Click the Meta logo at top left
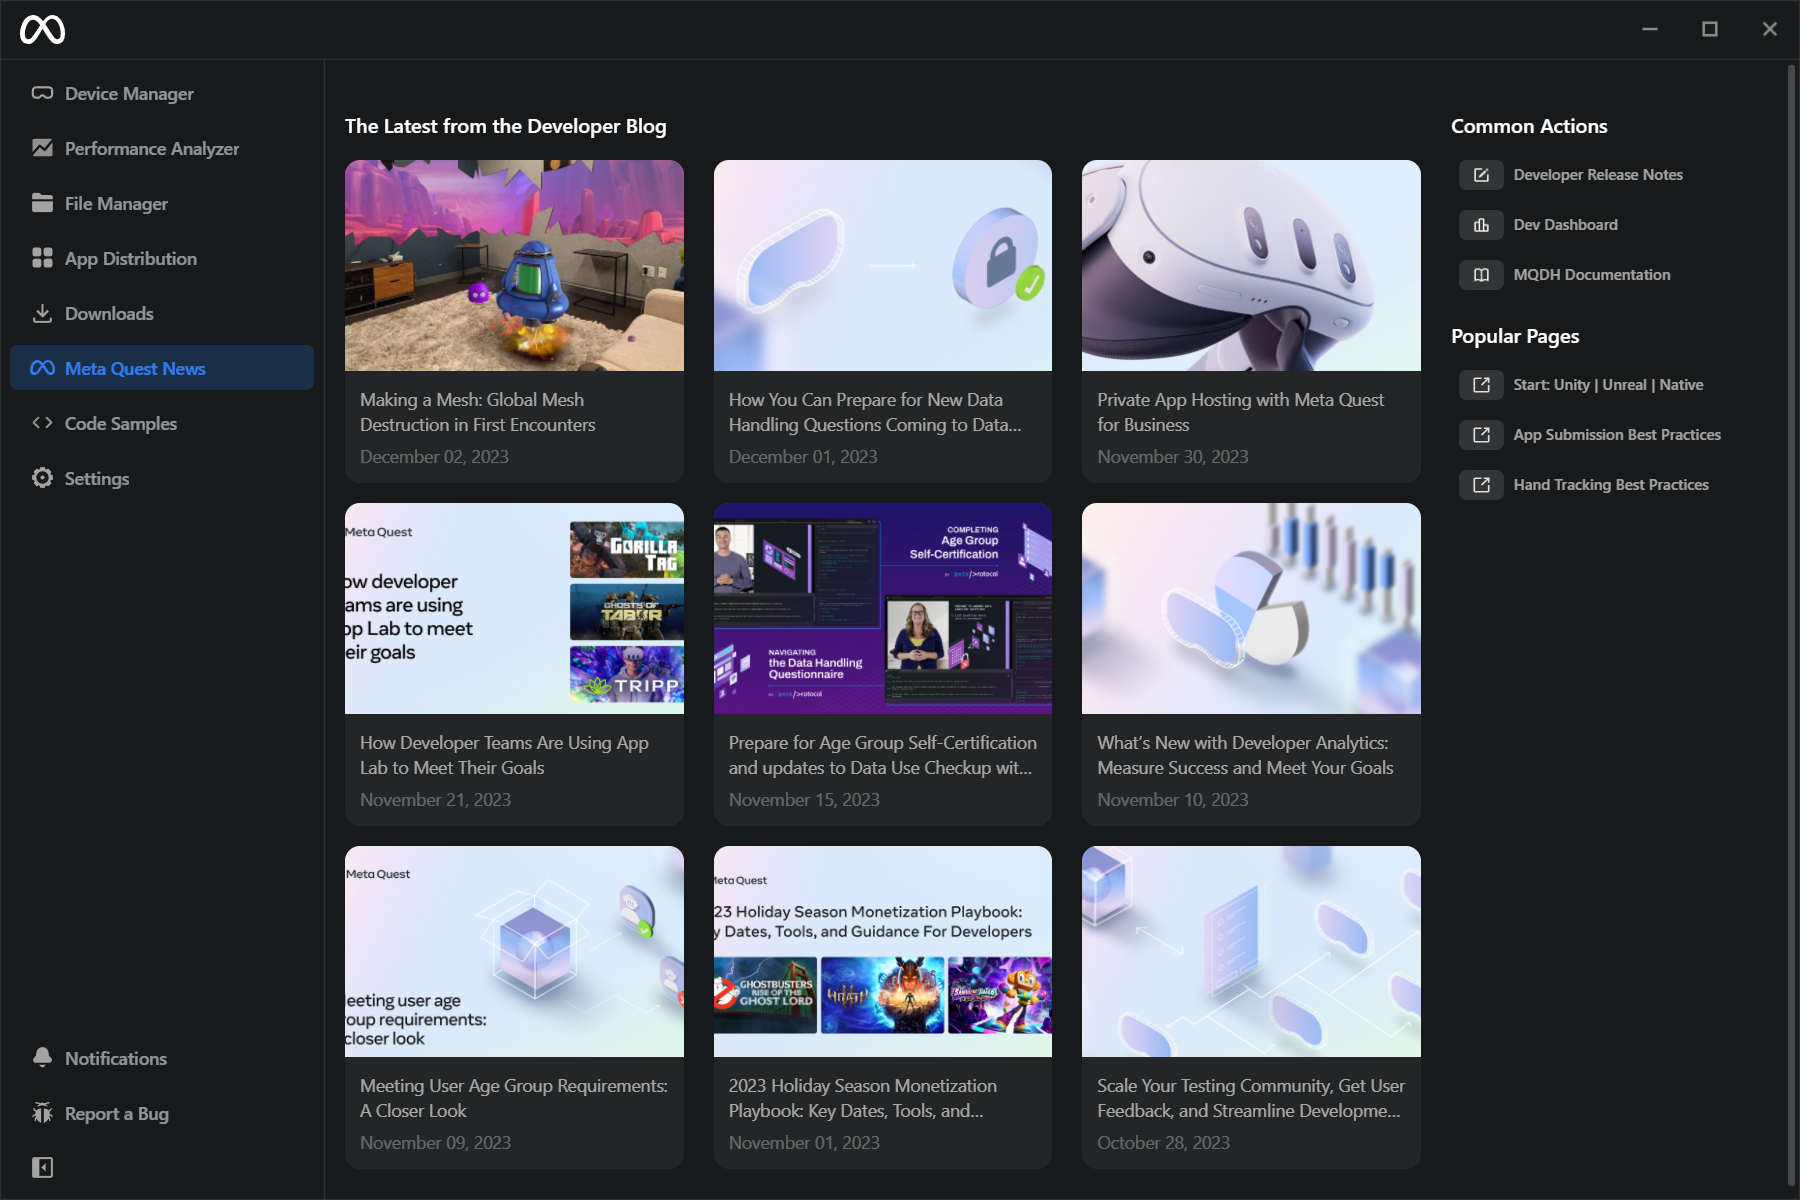 pos(40,28)
